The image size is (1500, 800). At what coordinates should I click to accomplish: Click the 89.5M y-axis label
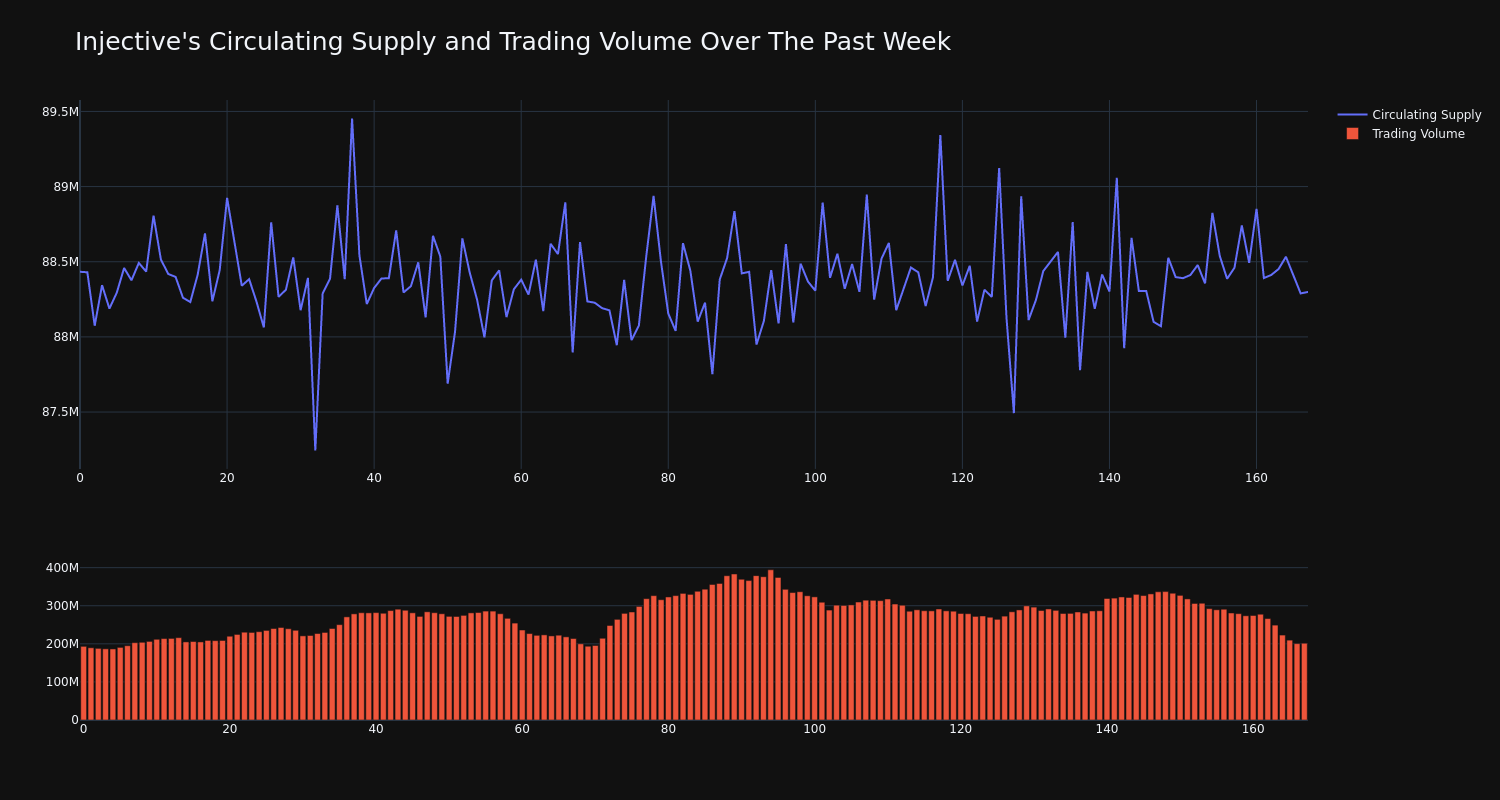click(x=60, y=112)
